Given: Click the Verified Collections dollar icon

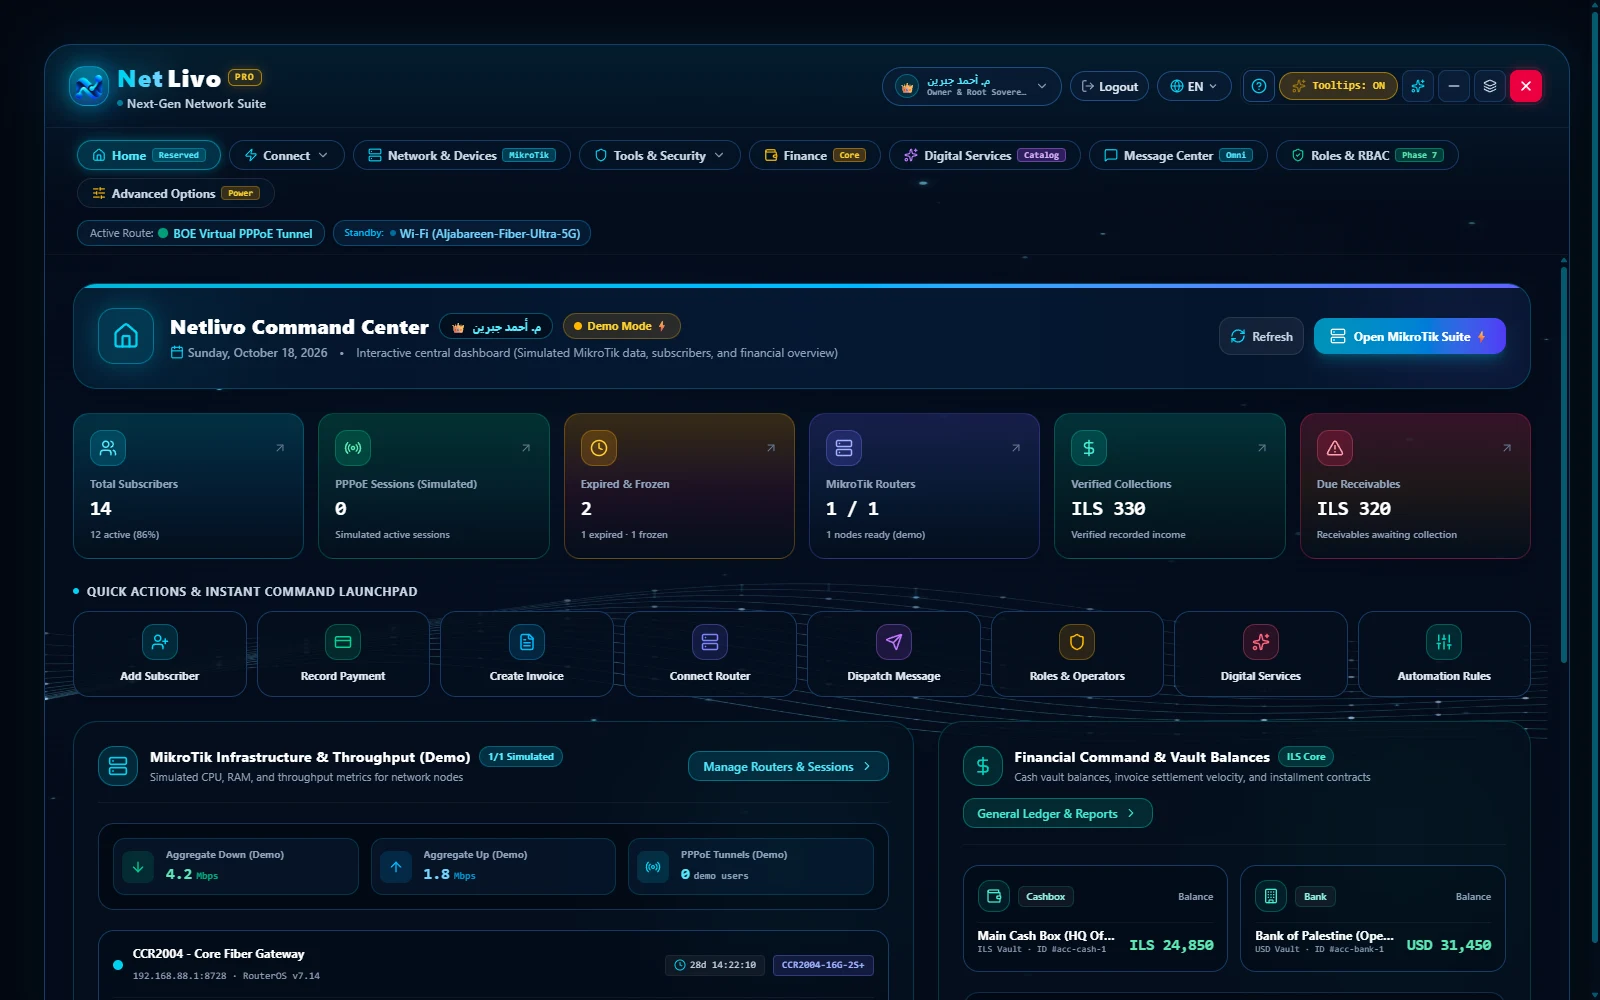Looking at the screenshot, I should tap(1089, 448).
